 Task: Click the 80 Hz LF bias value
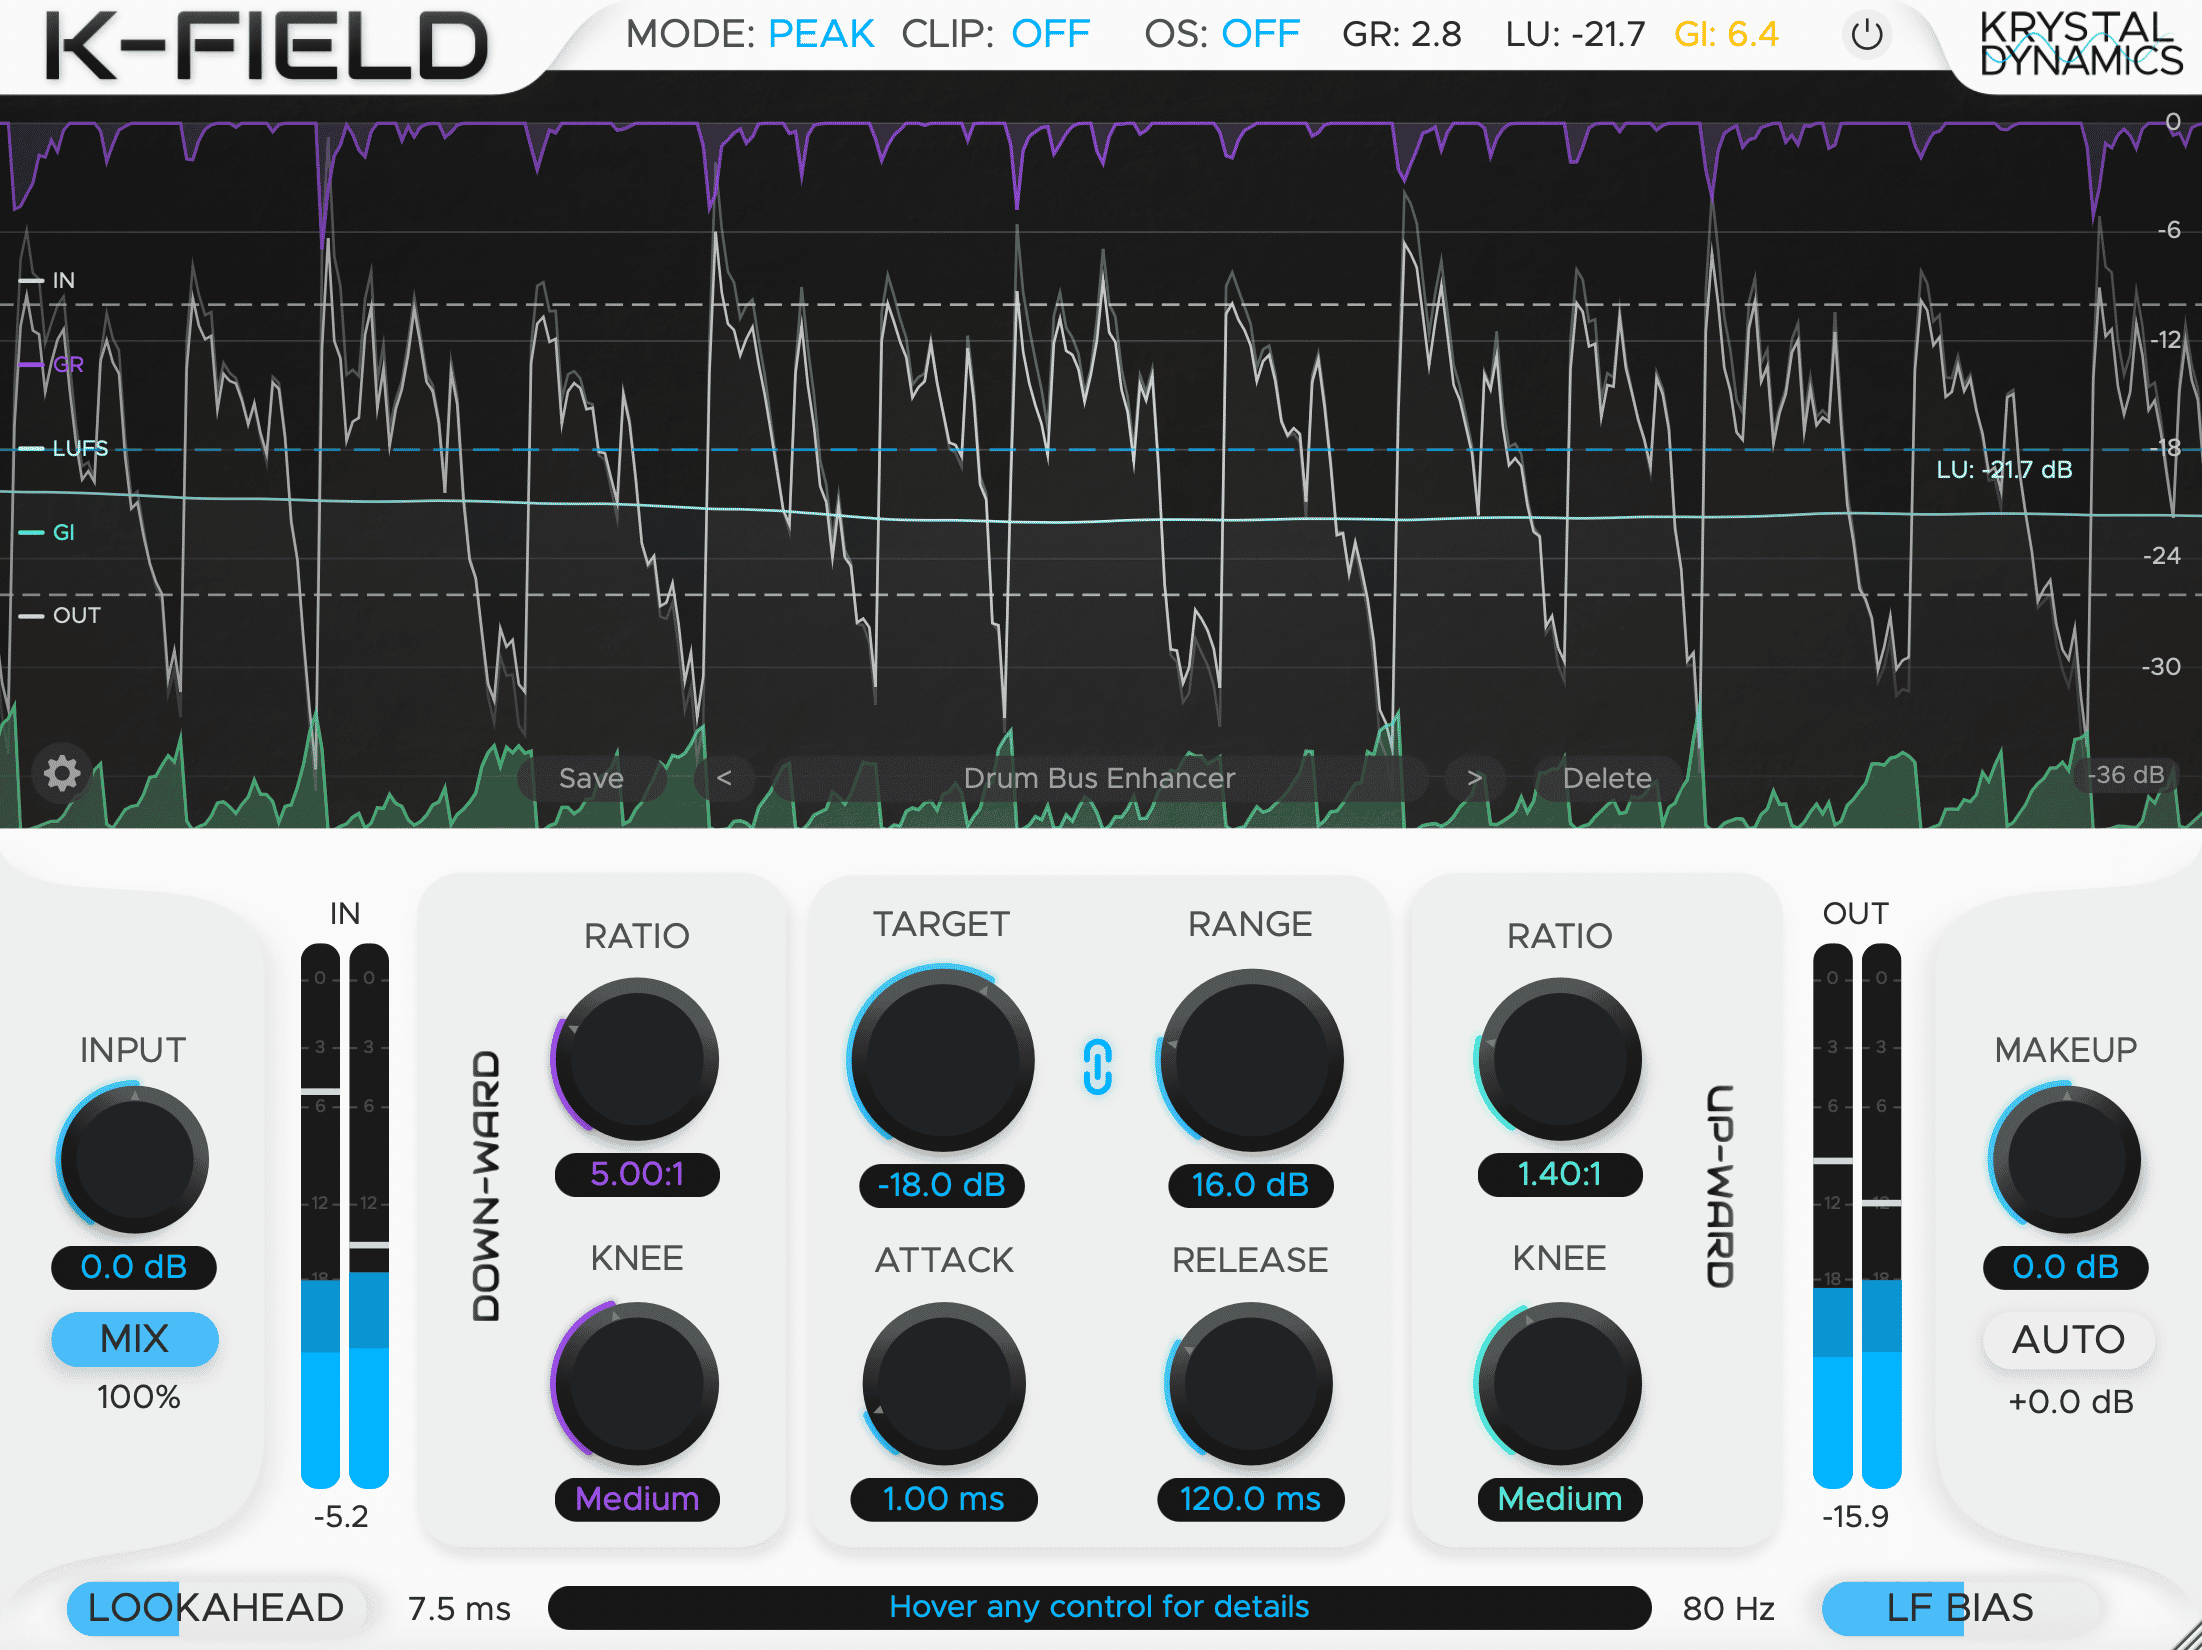1728,1609
